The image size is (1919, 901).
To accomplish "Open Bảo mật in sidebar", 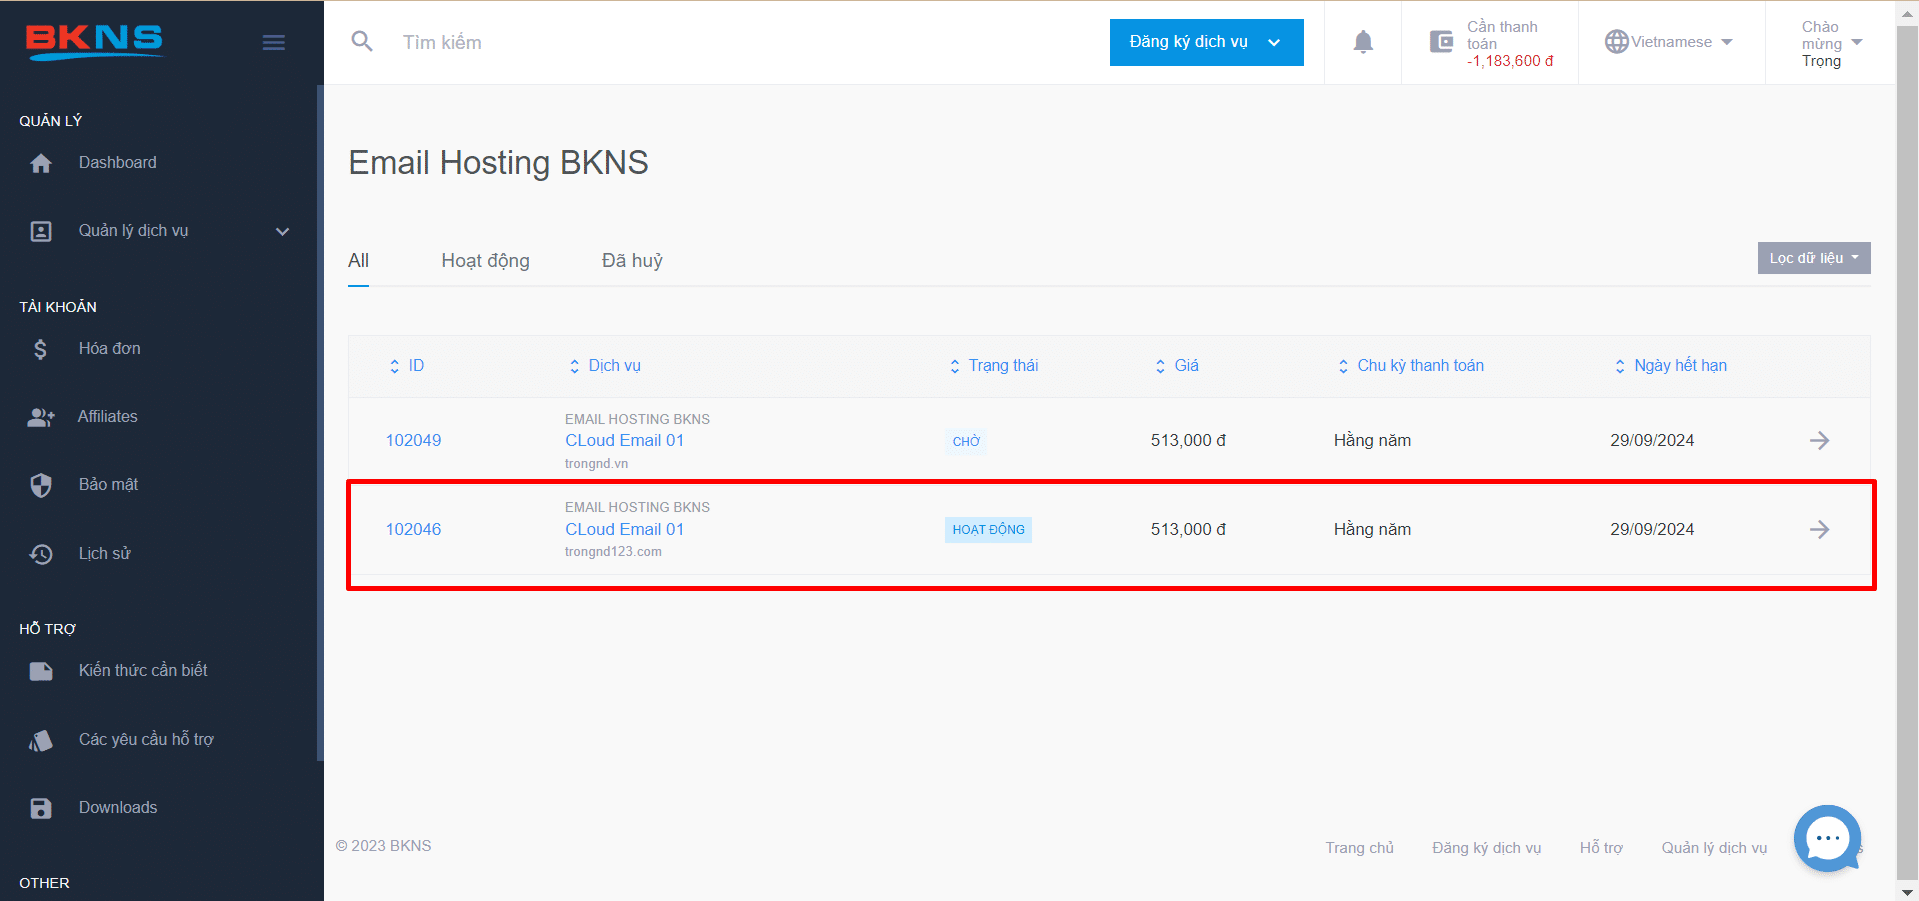I will tap(109, 485).
